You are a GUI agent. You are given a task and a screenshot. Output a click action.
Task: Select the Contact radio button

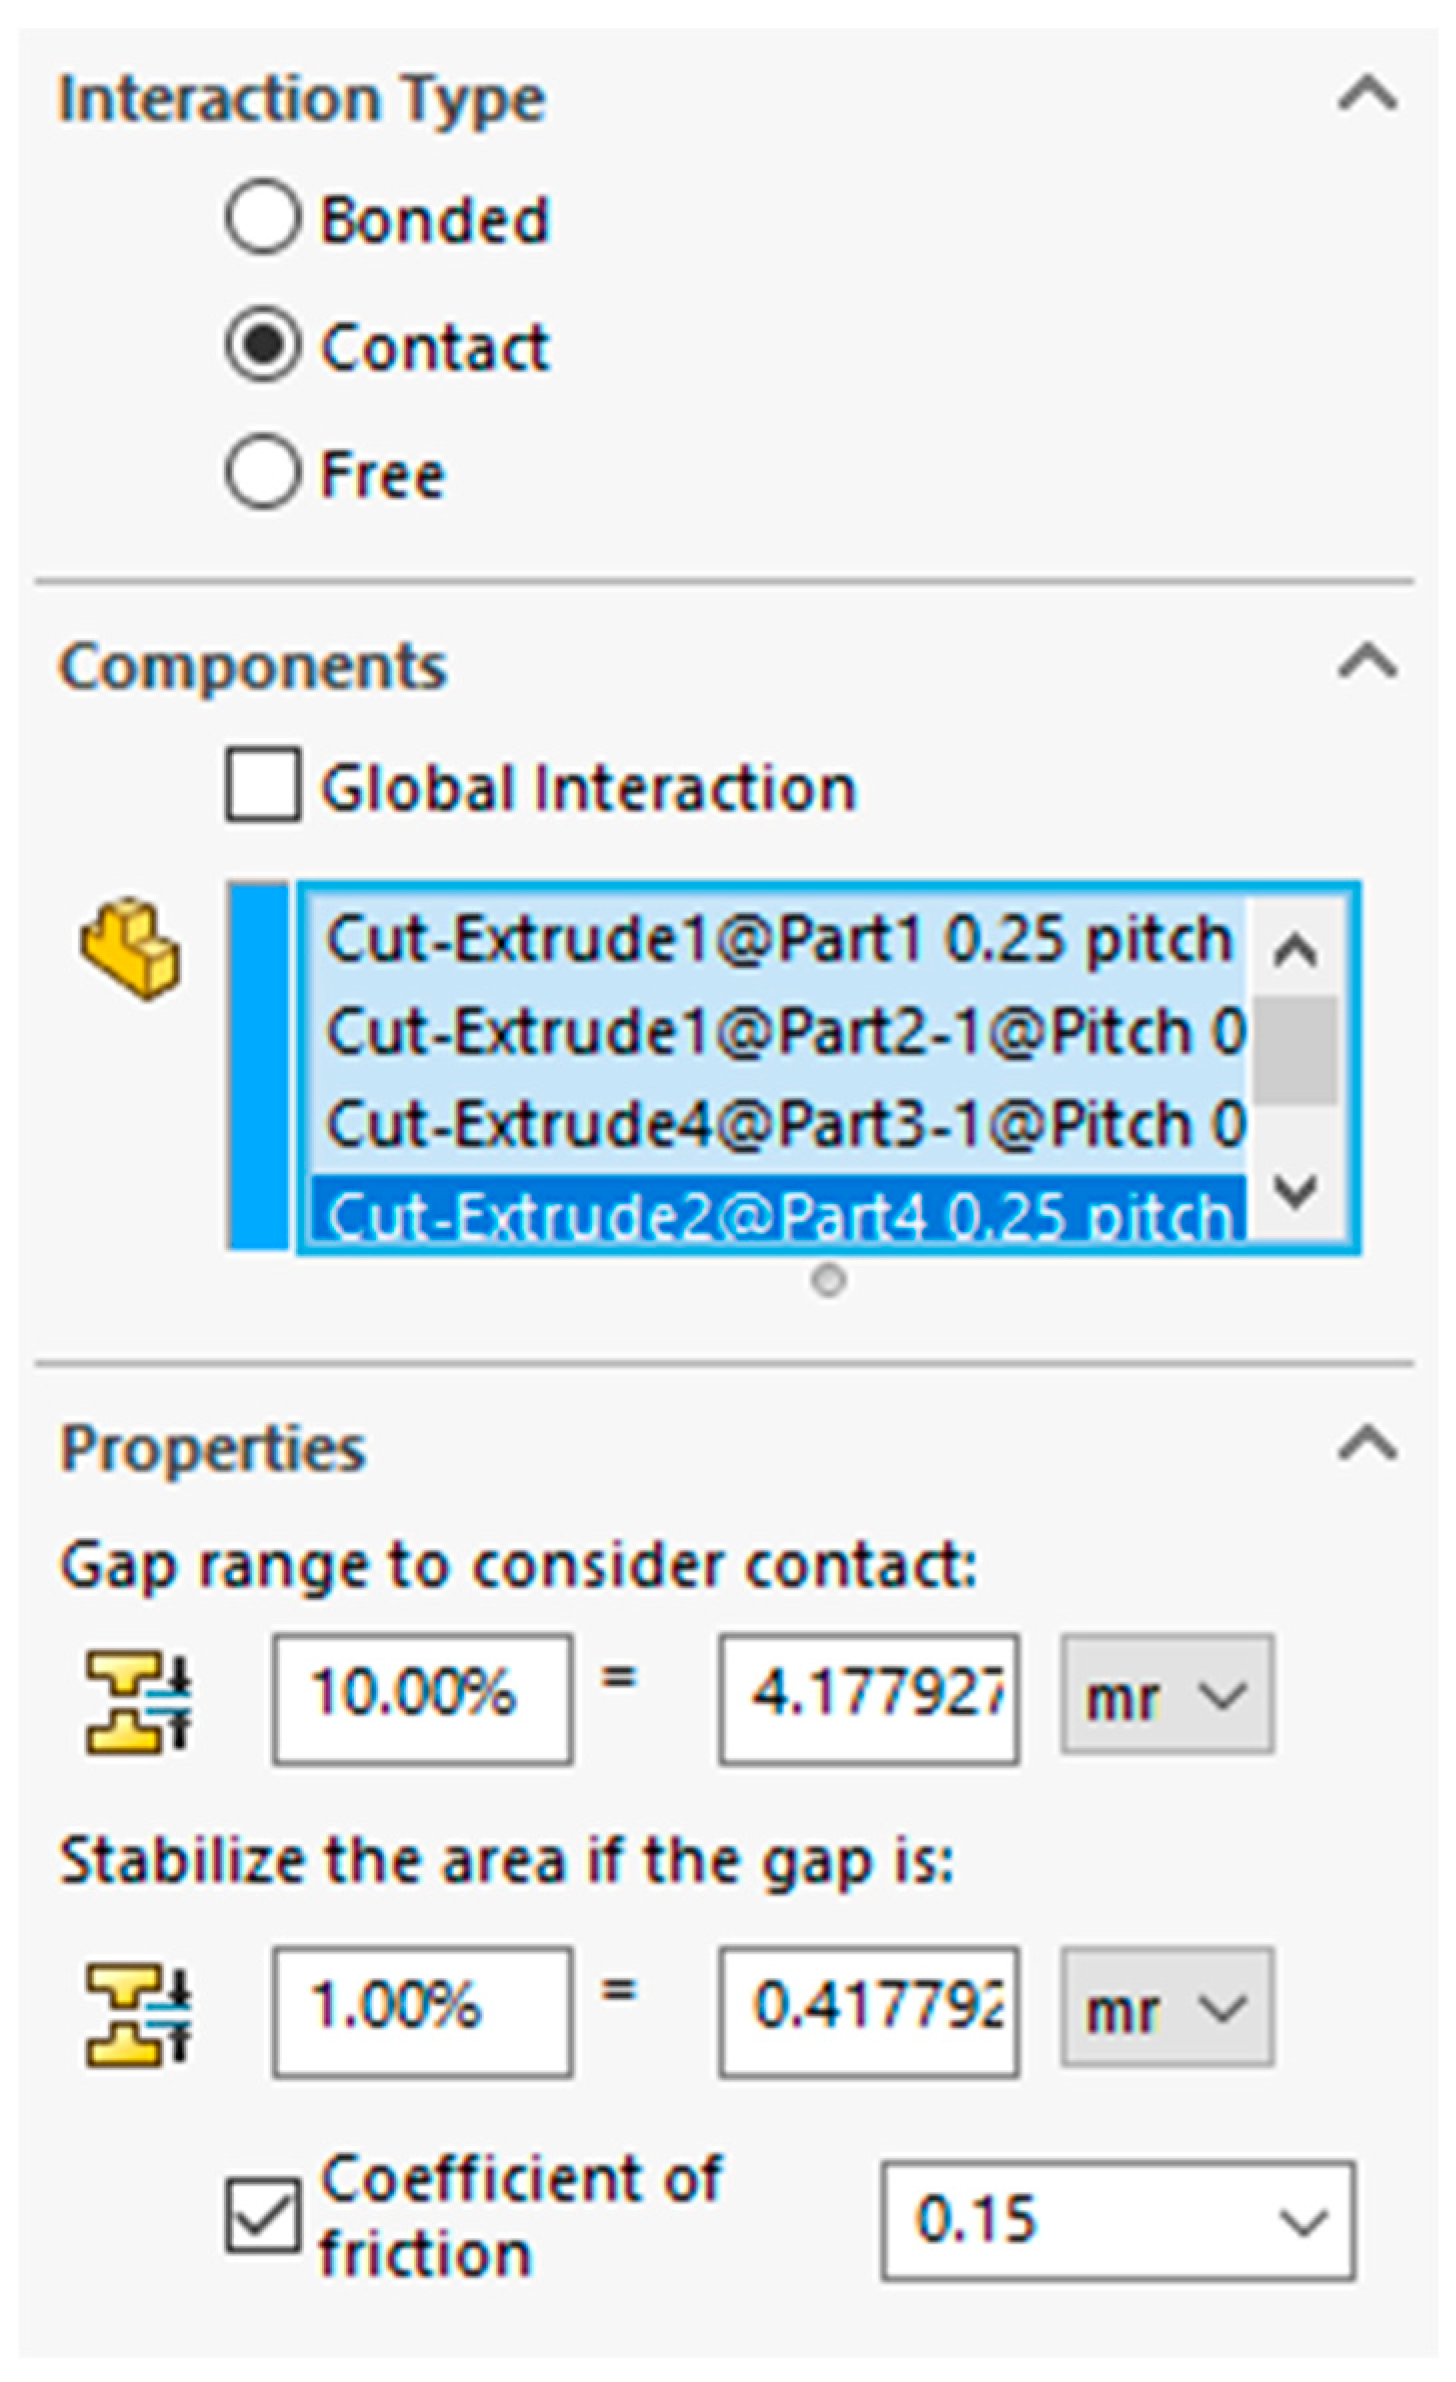click(263, 345)
